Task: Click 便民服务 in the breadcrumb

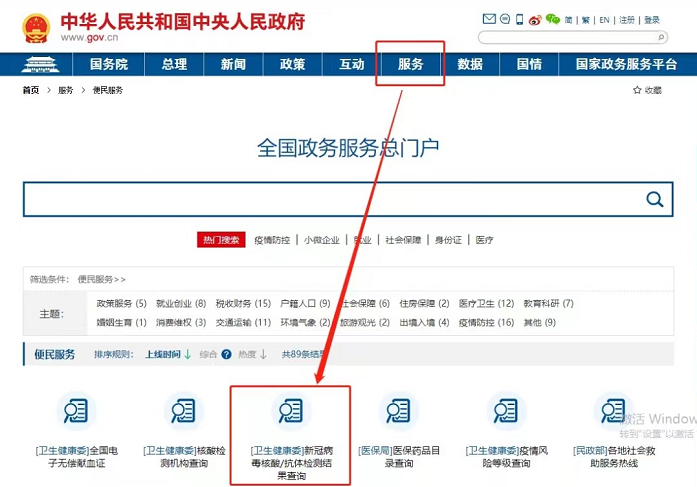Action: (108, 90)
